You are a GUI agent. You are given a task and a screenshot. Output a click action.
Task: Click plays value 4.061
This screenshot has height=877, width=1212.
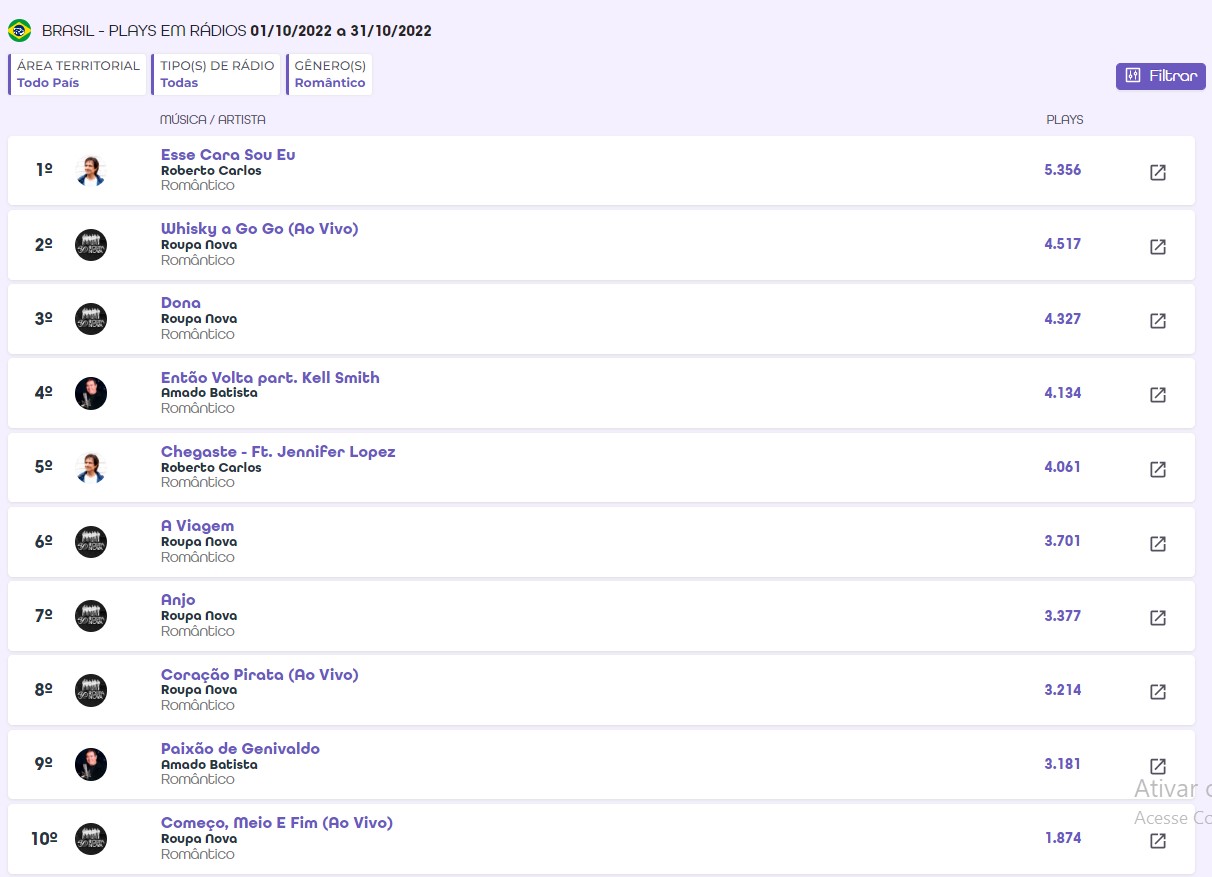click(1063, 467)
